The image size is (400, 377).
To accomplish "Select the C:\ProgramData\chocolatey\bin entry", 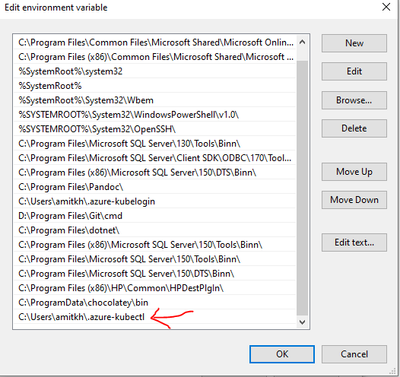I will (x=155, y=302).
